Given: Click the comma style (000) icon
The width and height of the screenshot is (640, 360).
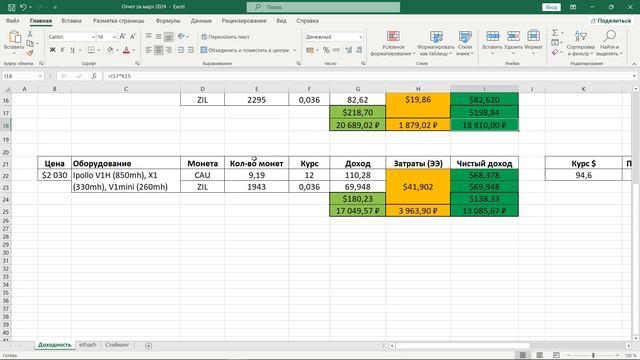Looking at the screenshot, I should (x=336, y=50).
